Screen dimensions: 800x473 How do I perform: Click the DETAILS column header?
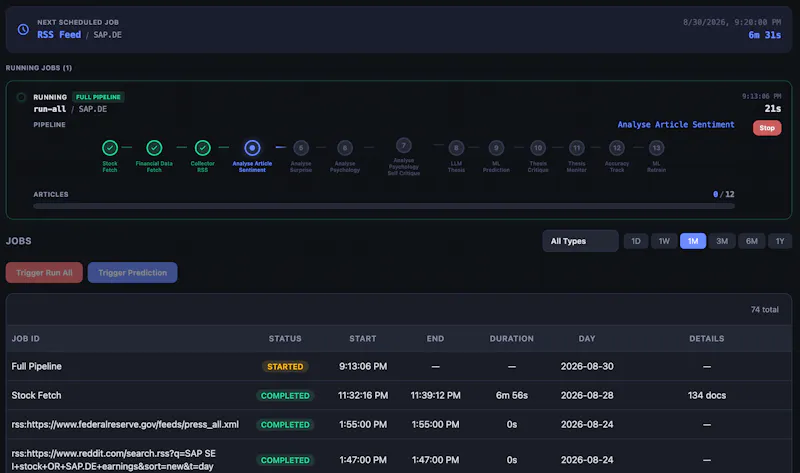707,338
